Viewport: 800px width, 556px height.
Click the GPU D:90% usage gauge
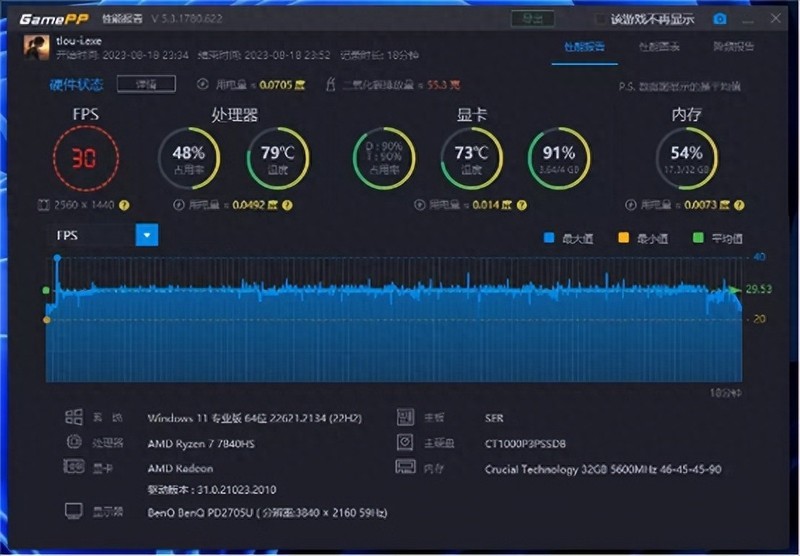point(384,158)
